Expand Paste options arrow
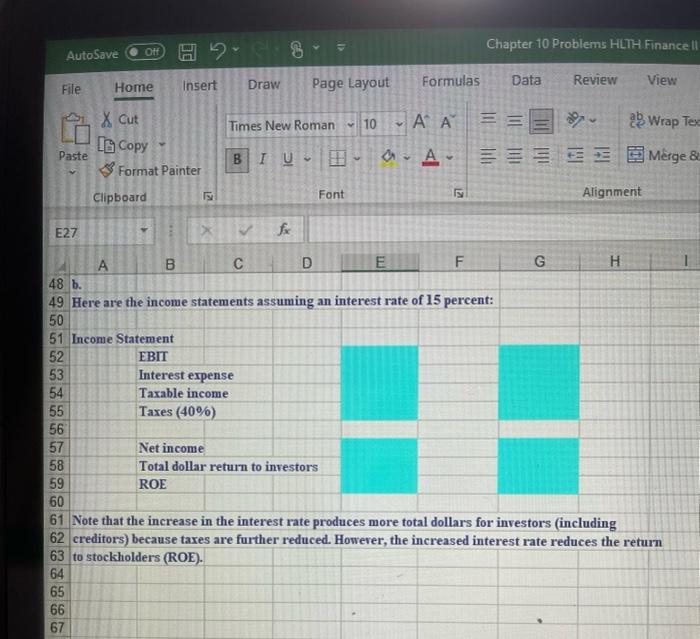This screenshot has width=700, height=639. (72, 172)
